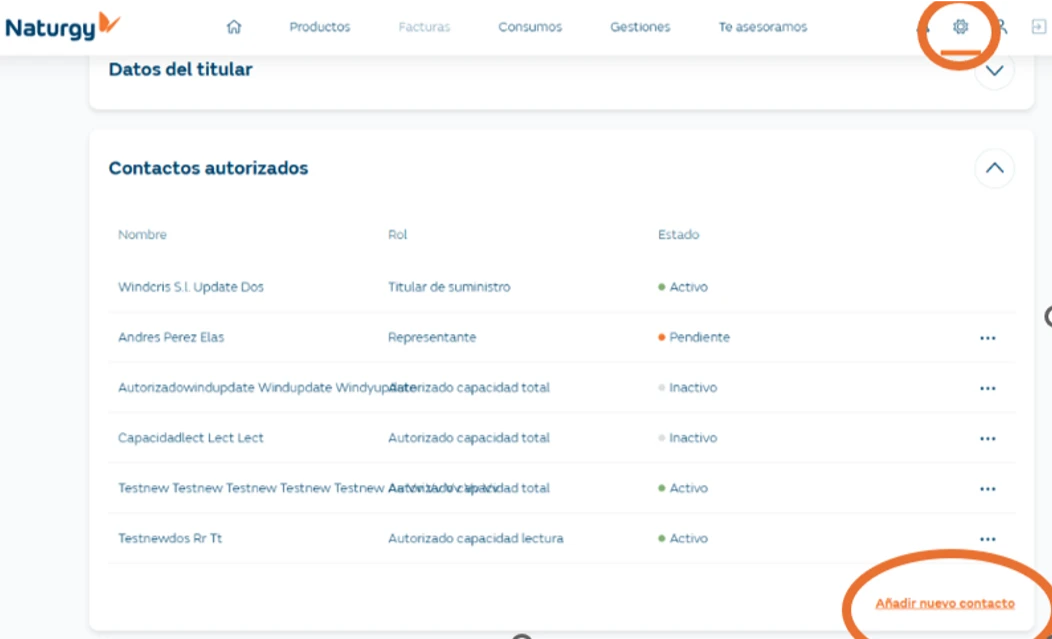Open options menu for Testnewdos Rr Tt

click(987, 539)
